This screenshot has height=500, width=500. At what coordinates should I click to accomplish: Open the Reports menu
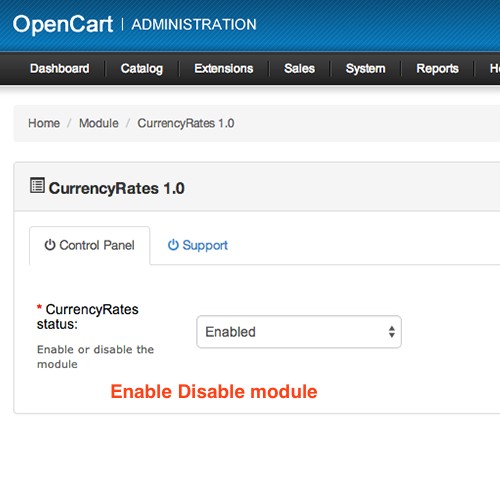437,69
